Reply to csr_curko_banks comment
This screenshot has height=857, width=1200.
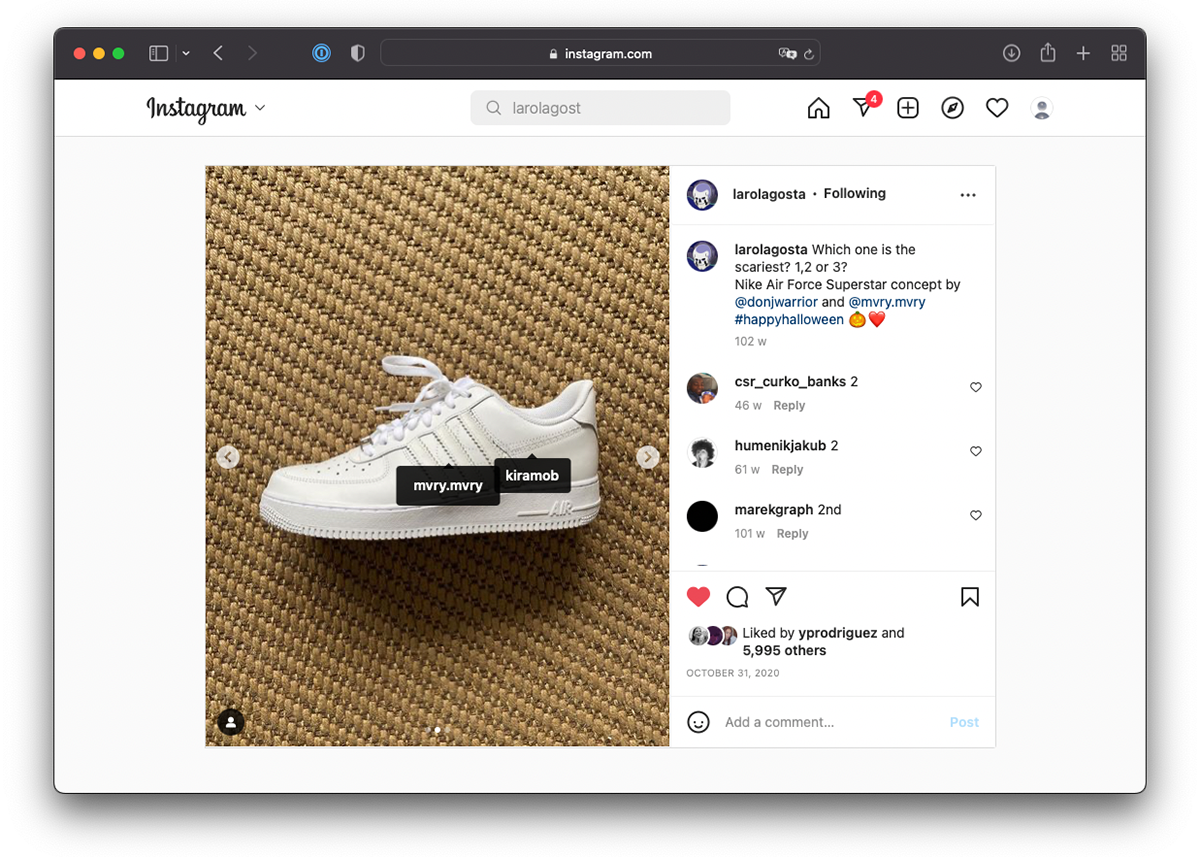coord(789,405)
